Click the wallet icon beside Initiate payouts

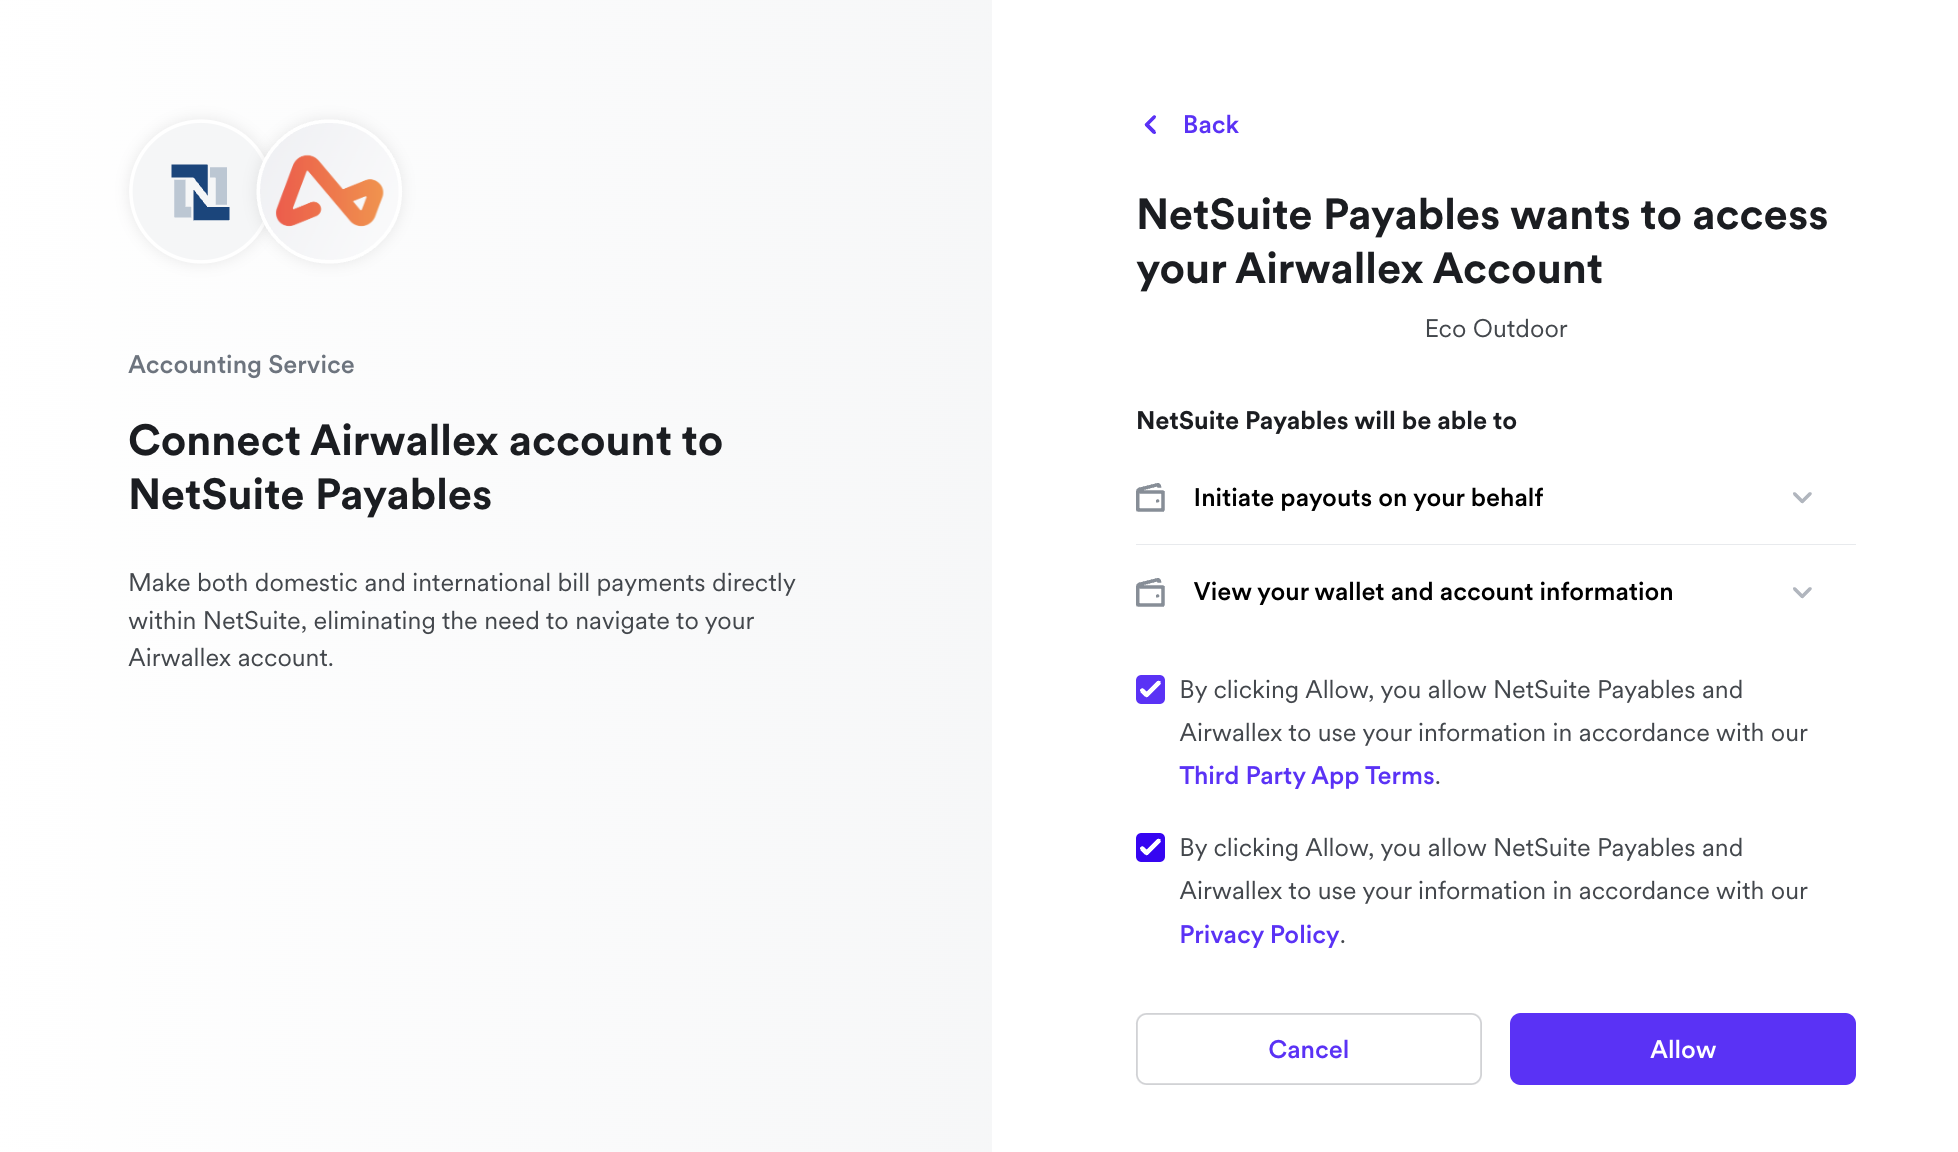pyautogui.click(x=1150, y=497)
